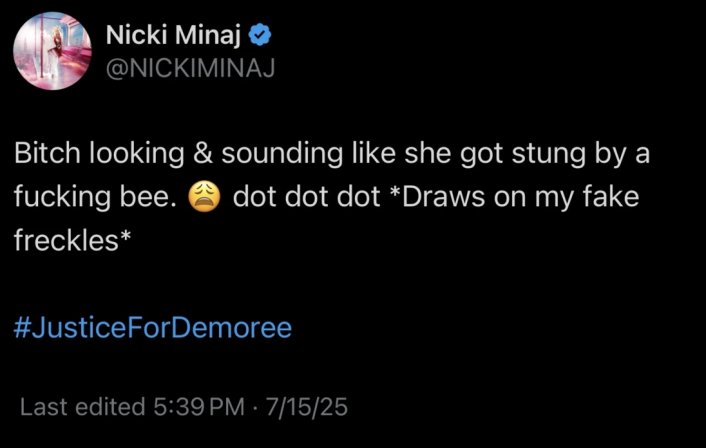Image resolution: width=706 pixels, height=448 pixels.
Task: Open the #JusticeForDemoree hashtag
Action: click(153, 327)
